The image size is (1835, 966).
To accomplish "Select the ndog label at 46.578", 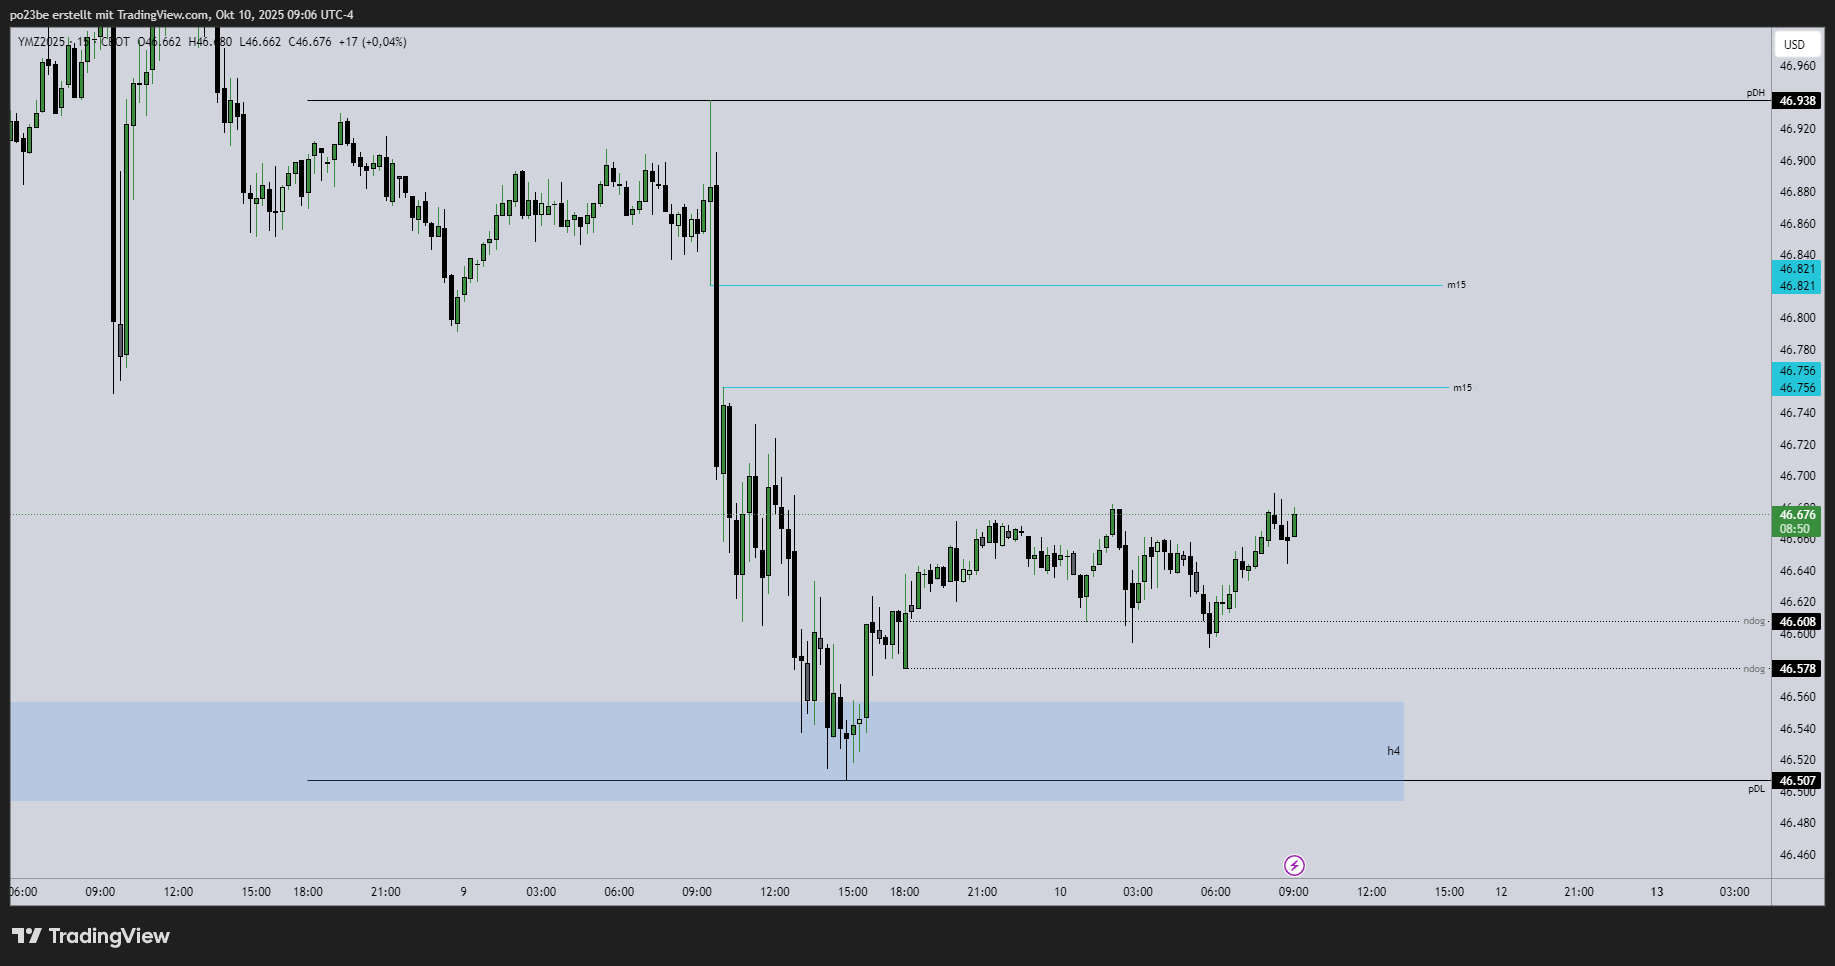I will [1754, 669].
